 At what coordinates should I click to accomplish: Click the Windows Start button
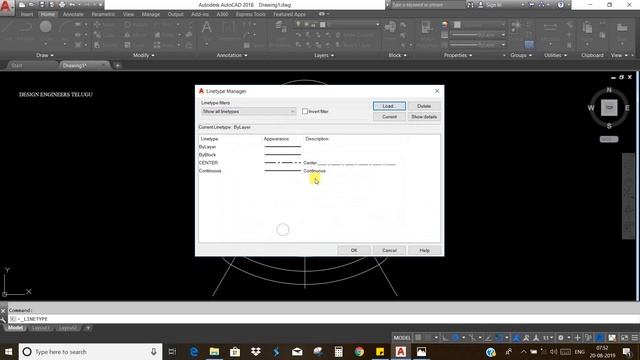click(x=8, y=351)
